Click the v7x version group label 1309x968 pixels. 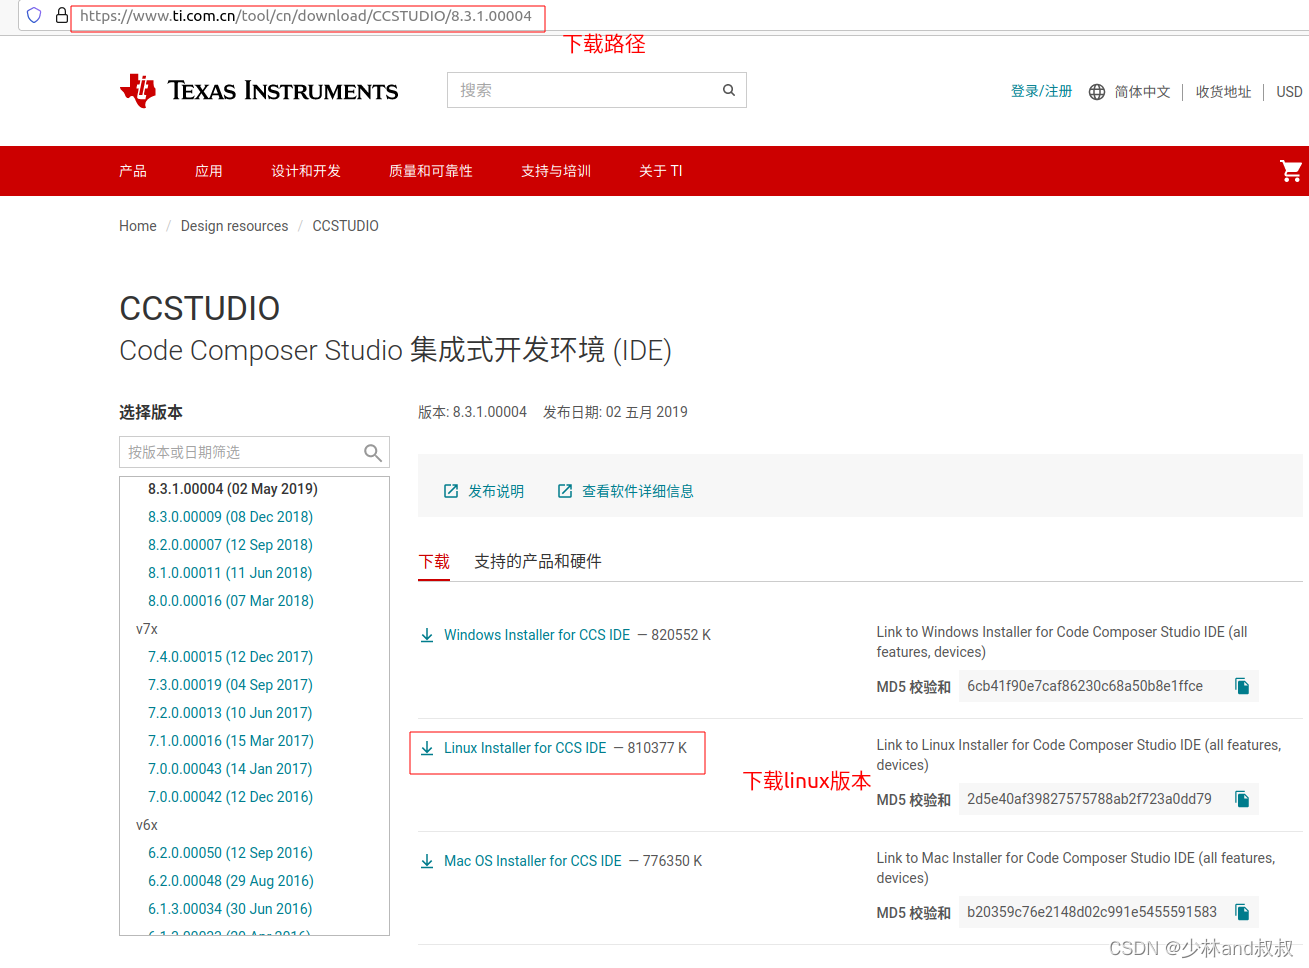[x=147, y=629]
